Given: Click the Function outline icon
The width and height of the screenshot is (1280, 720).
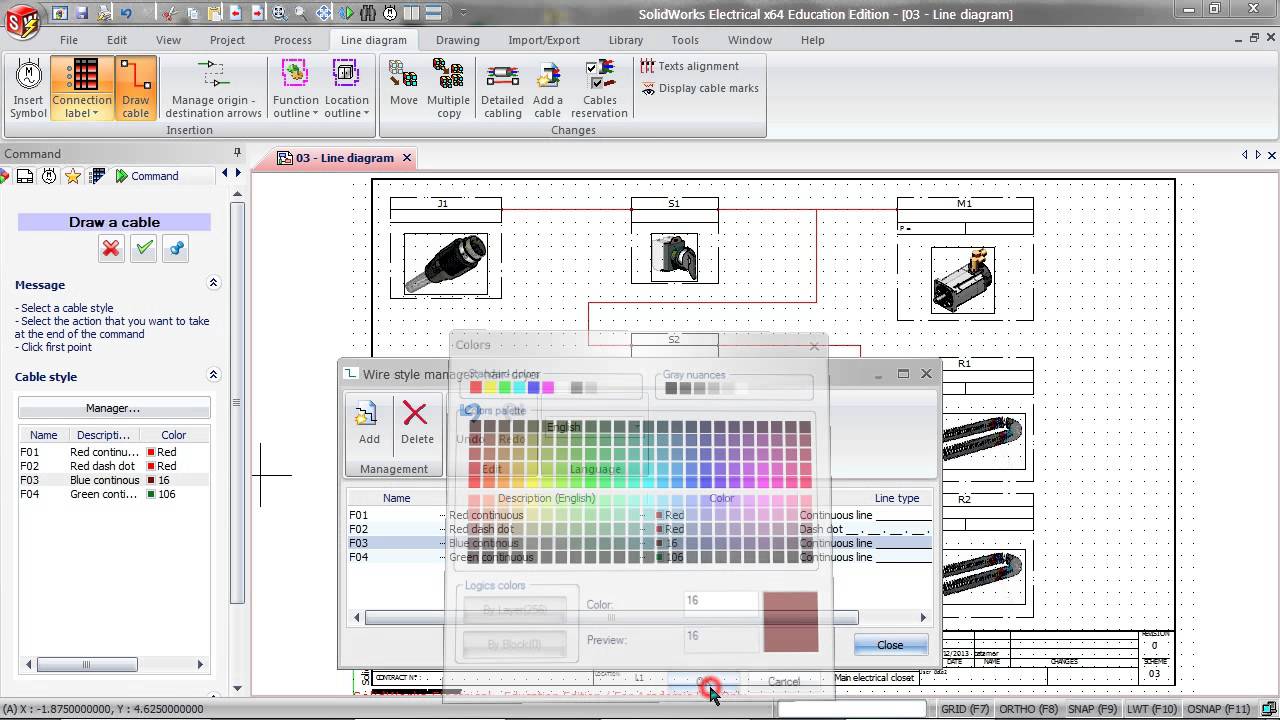Looking at the screenshot, I should (x=295, y=74).
